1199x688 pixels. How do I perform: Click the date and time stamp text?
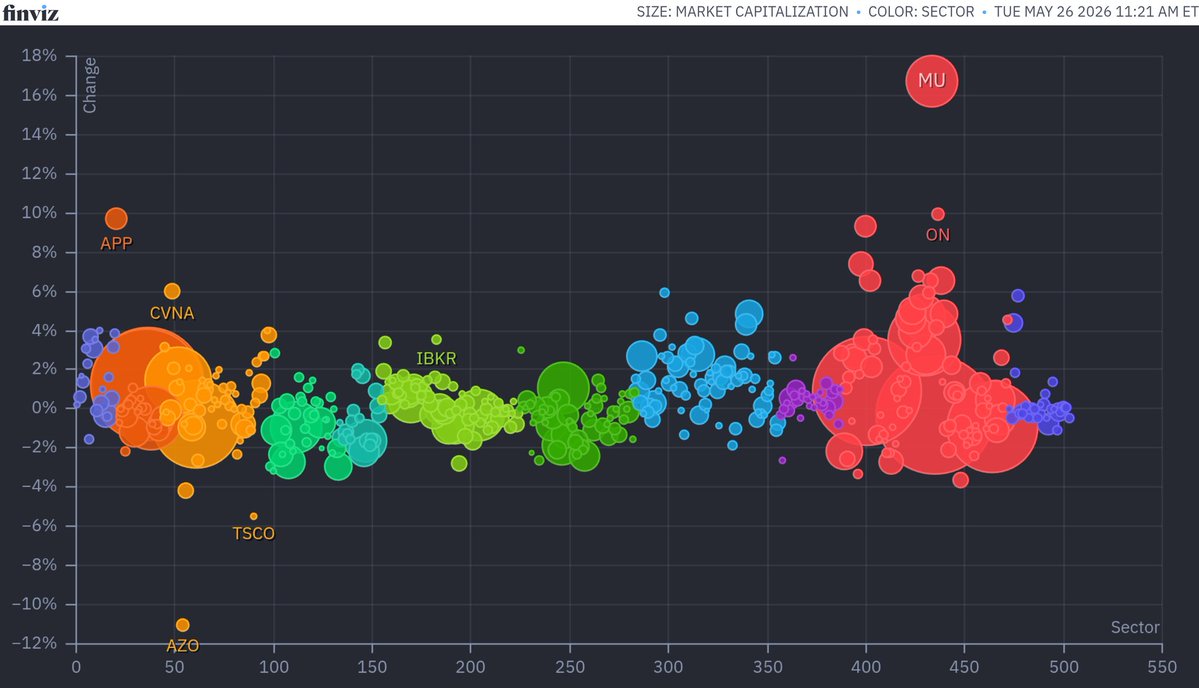pyautogui.click(x=1096, y=11)
